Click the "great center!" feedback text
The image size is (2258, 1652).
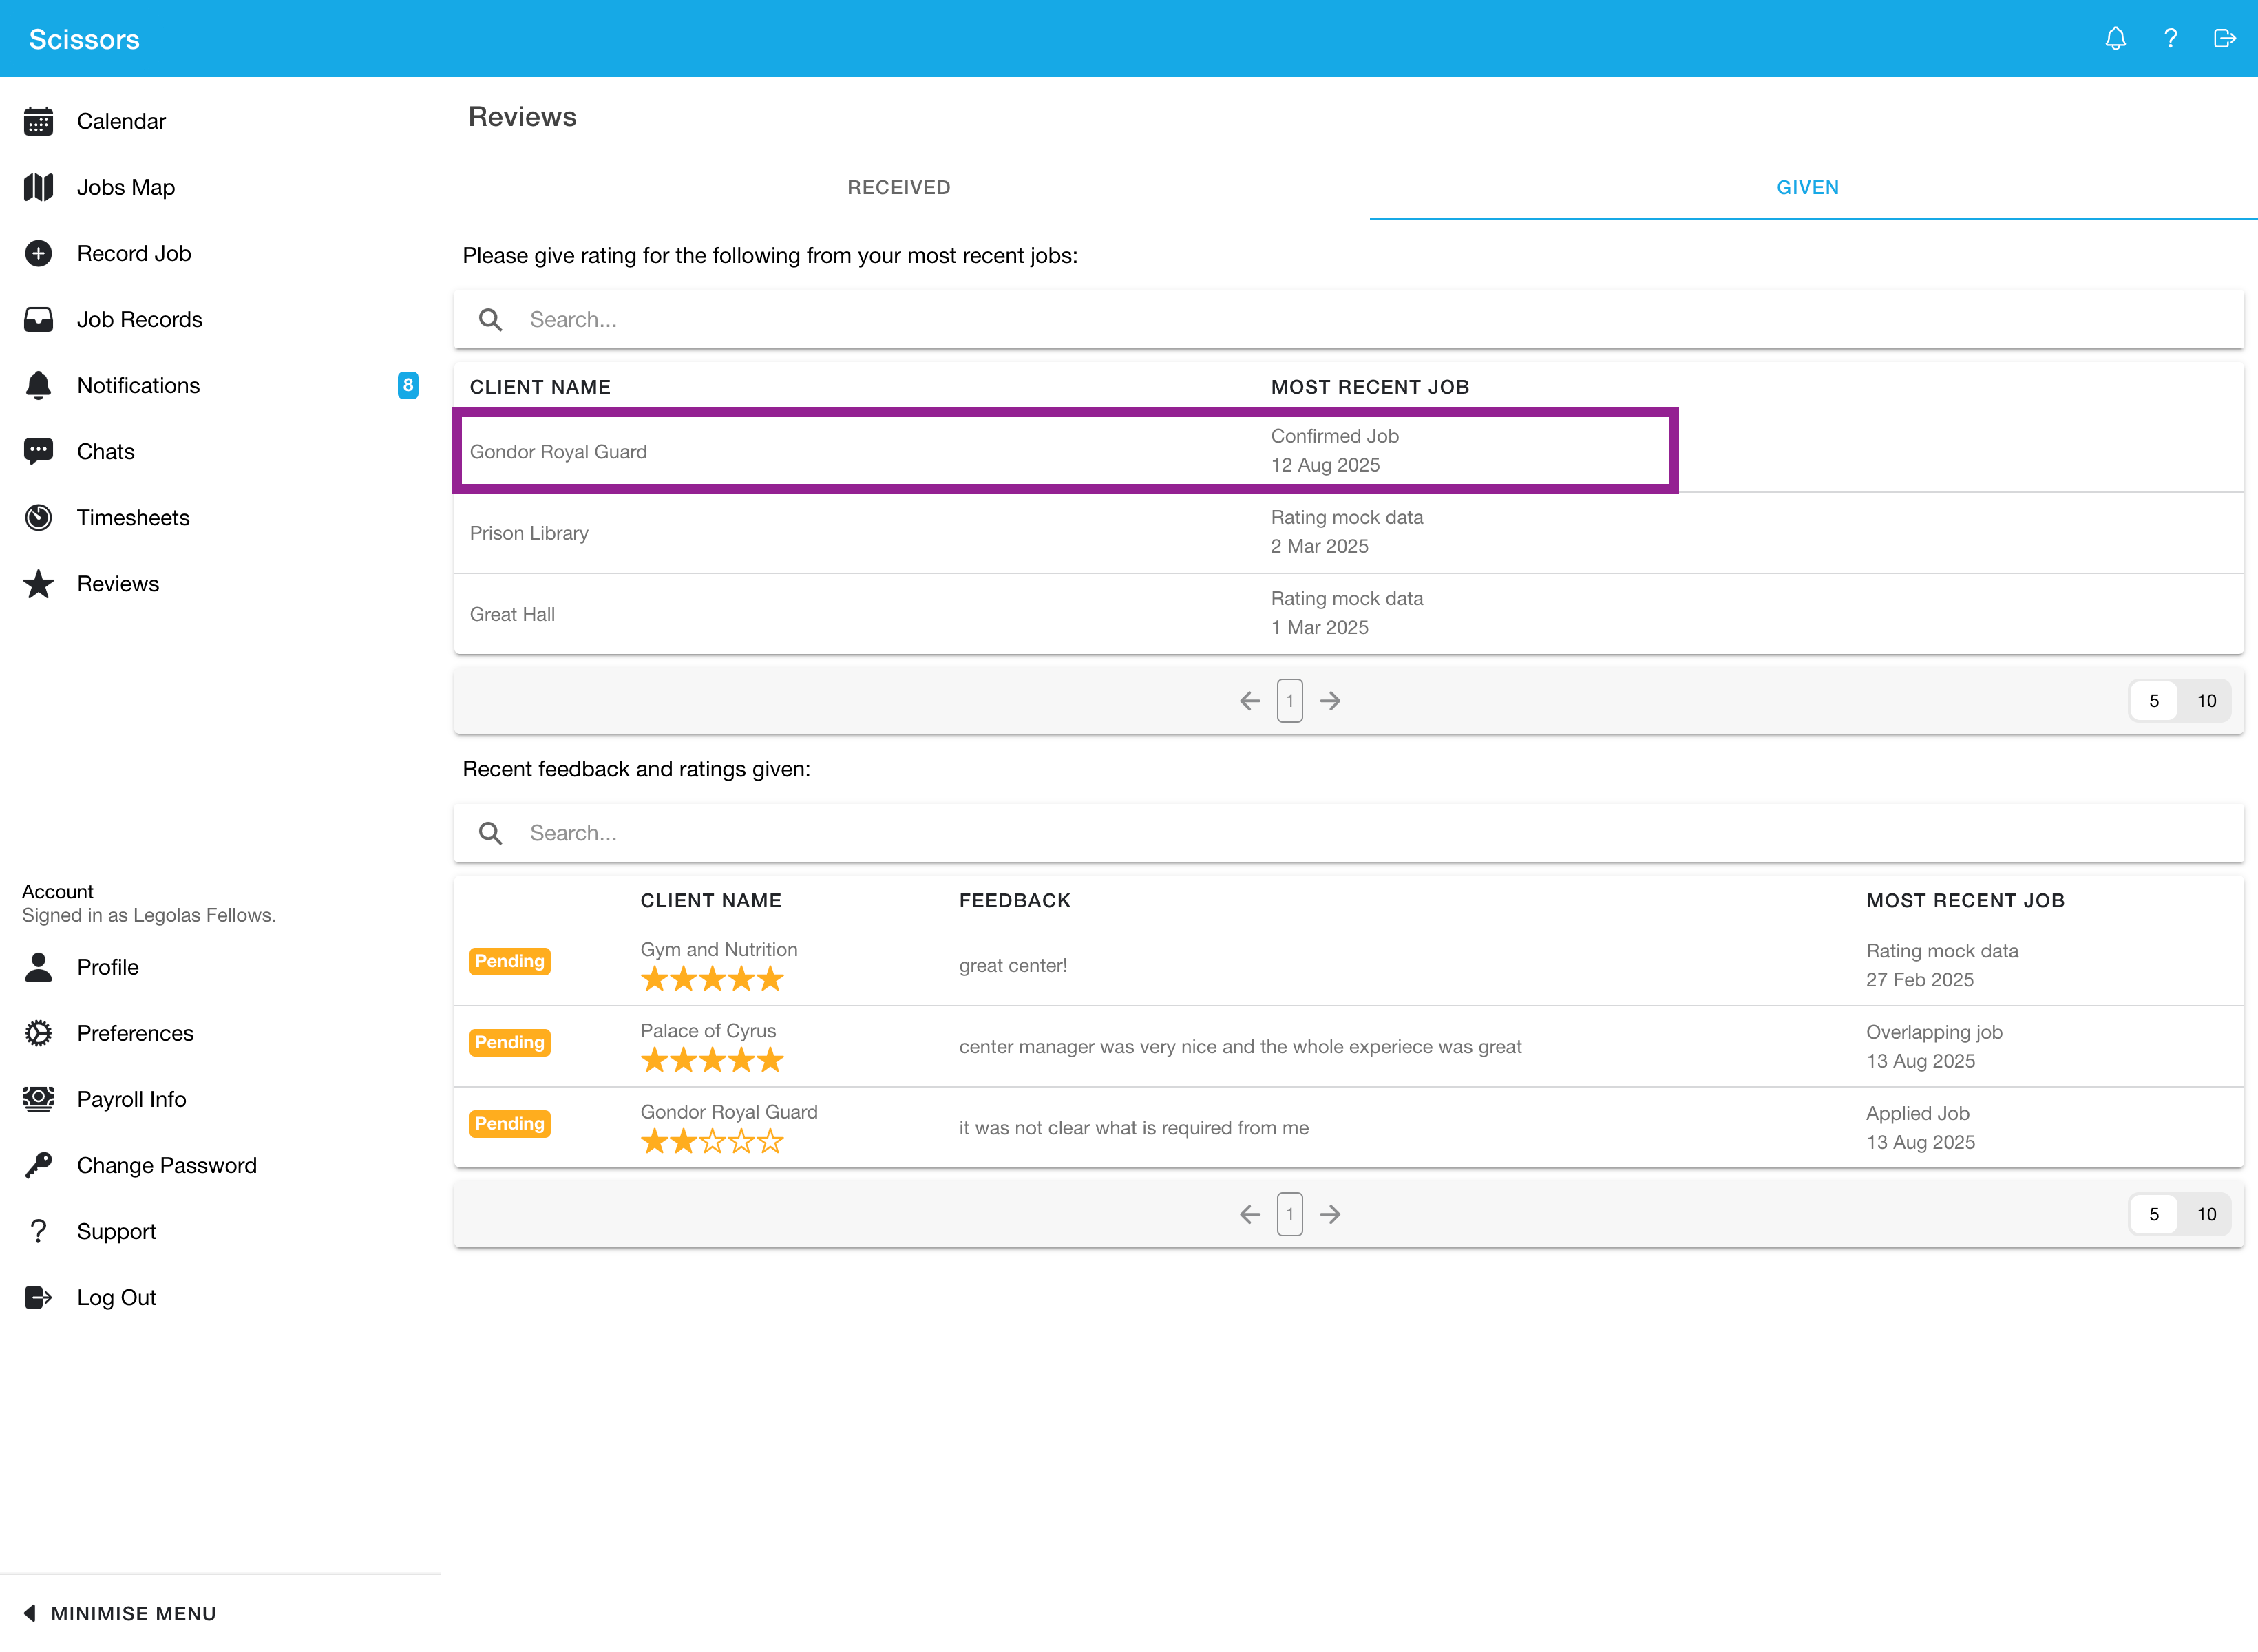(x=1013, y=965)
